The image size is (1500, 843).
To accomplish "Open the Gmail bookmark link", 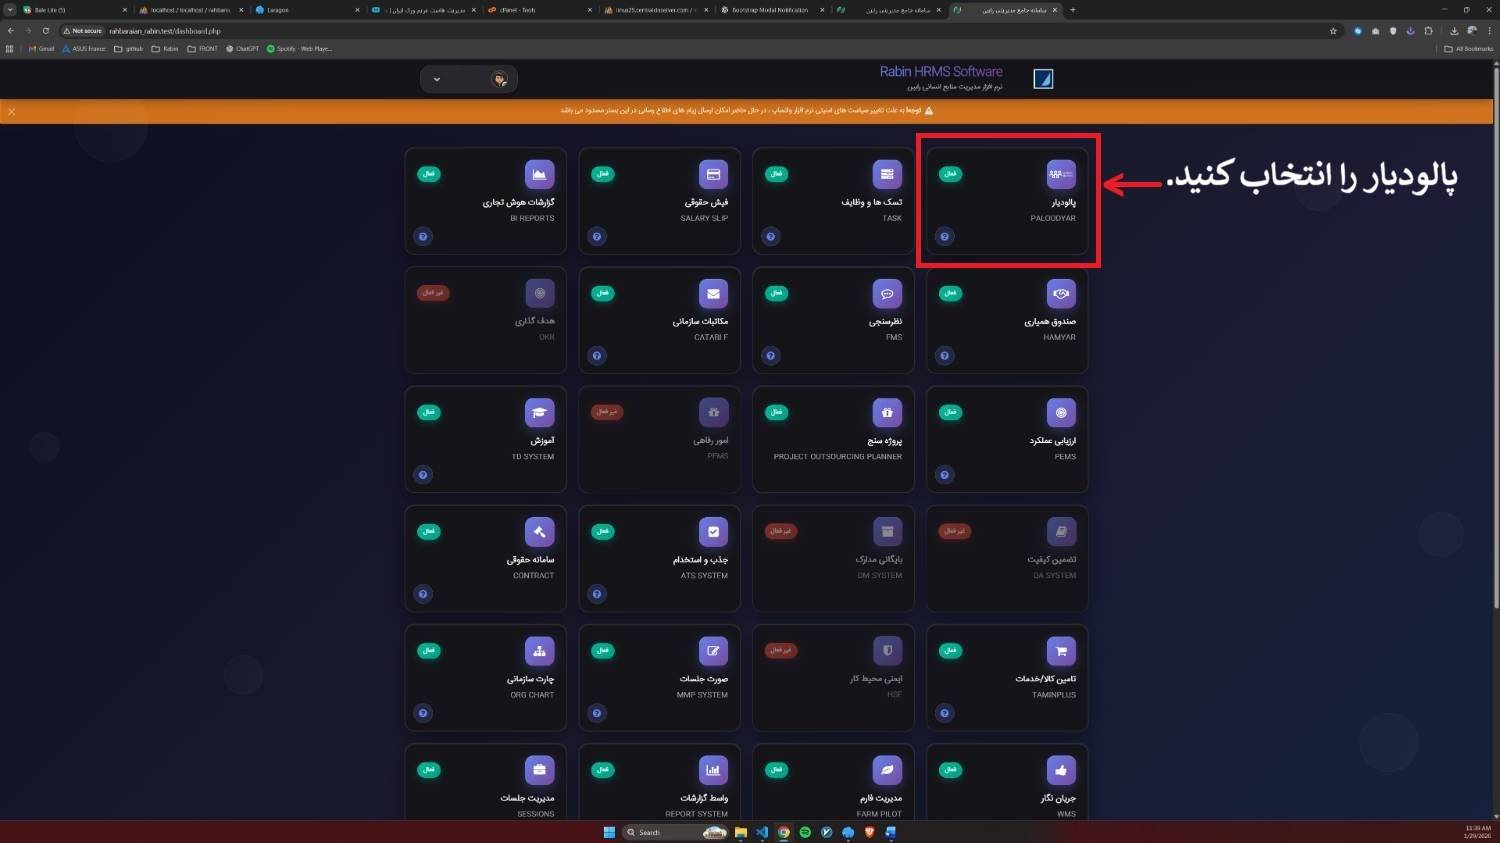I will pyautogui.click(x=41, y=48).
